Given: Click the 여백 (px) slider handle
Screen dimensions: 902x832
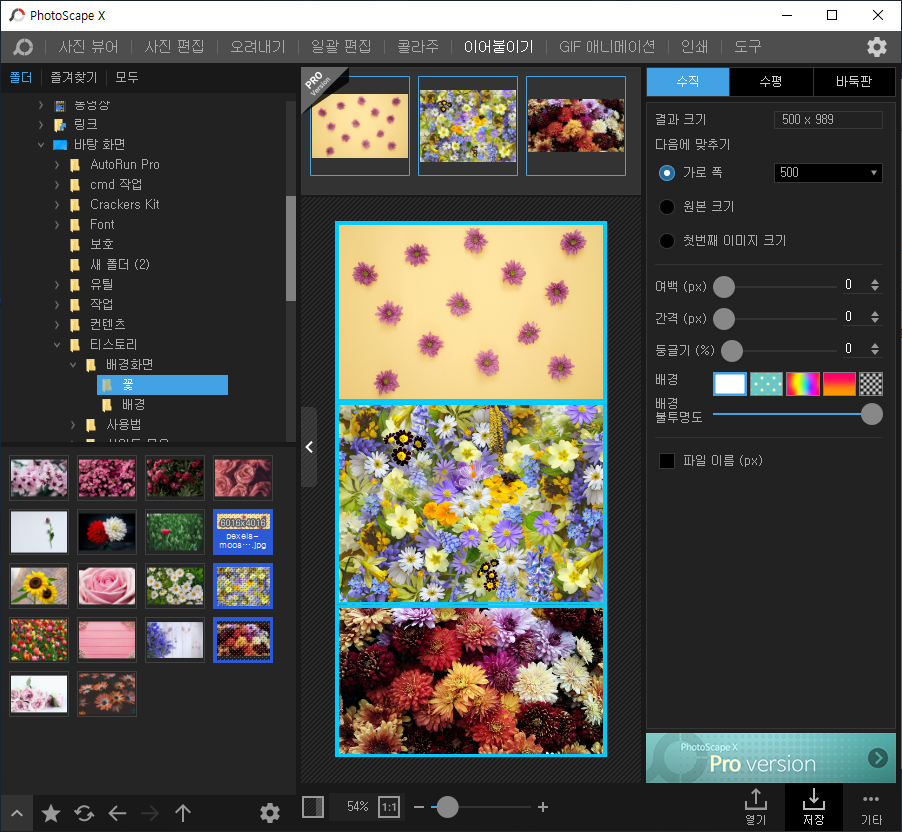Looking at the screenshot, I should [x=724, y=287].
